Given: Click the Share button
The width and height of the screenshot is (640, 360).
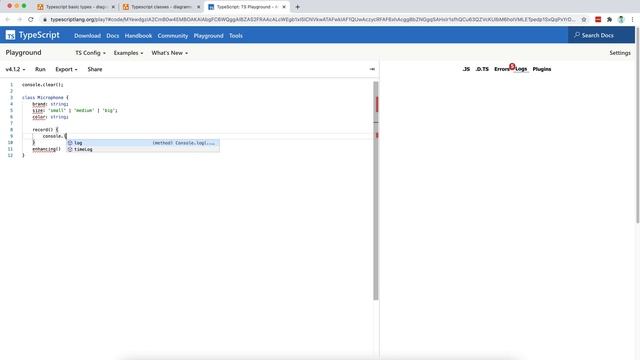Looking at the screenshot, I should point(95,69).
